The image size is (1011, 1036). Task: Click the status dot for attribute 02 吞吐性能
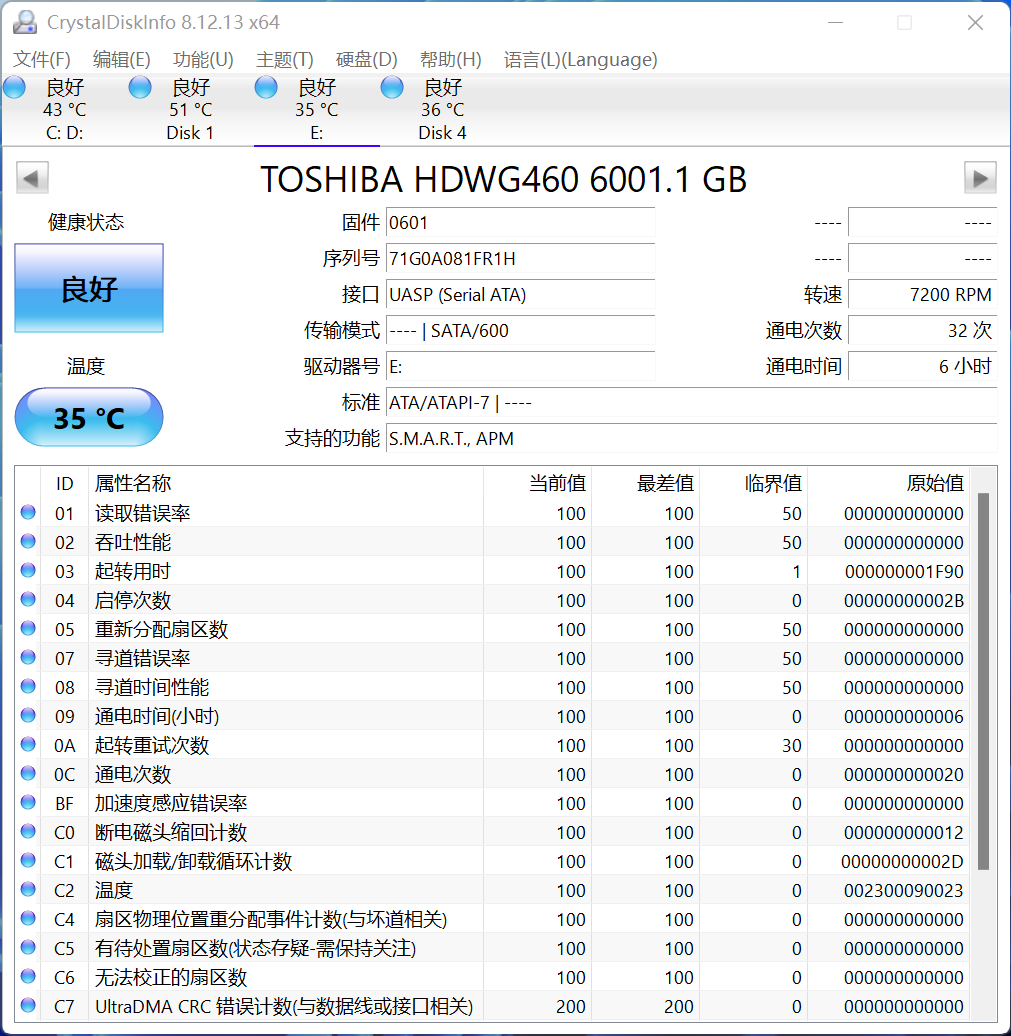pyautogui.click(x=28, y=541)
